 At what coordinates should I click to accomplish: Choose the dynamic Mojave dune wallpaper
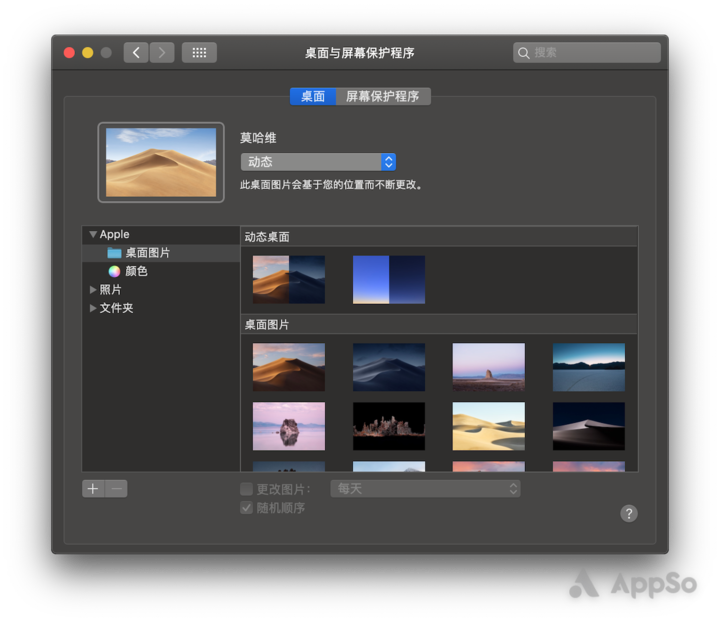click(x=289, y=280)
